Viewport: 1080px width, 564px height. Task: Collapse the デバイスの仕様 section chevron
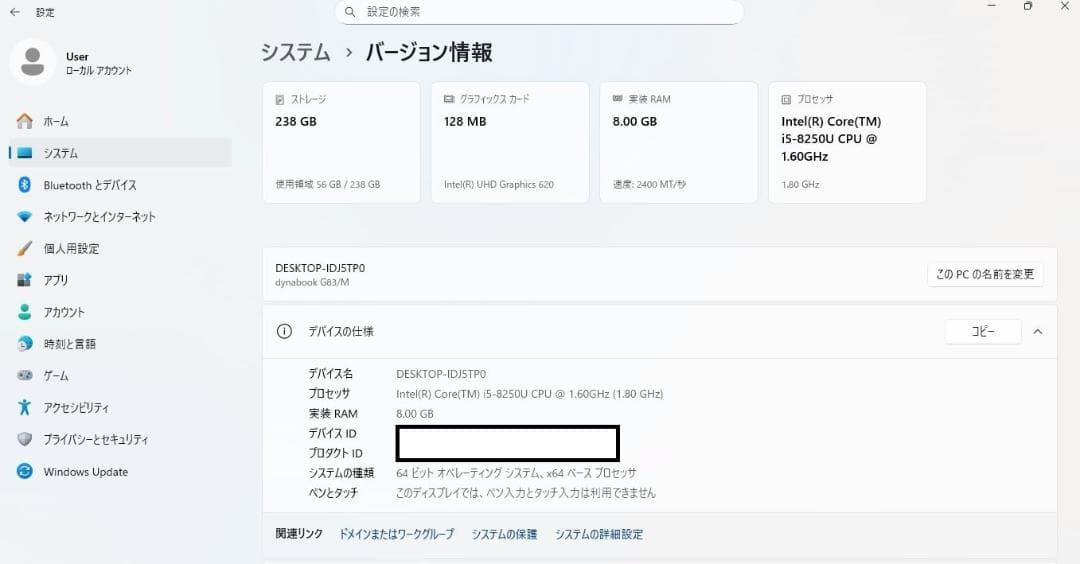point(1037,331)
